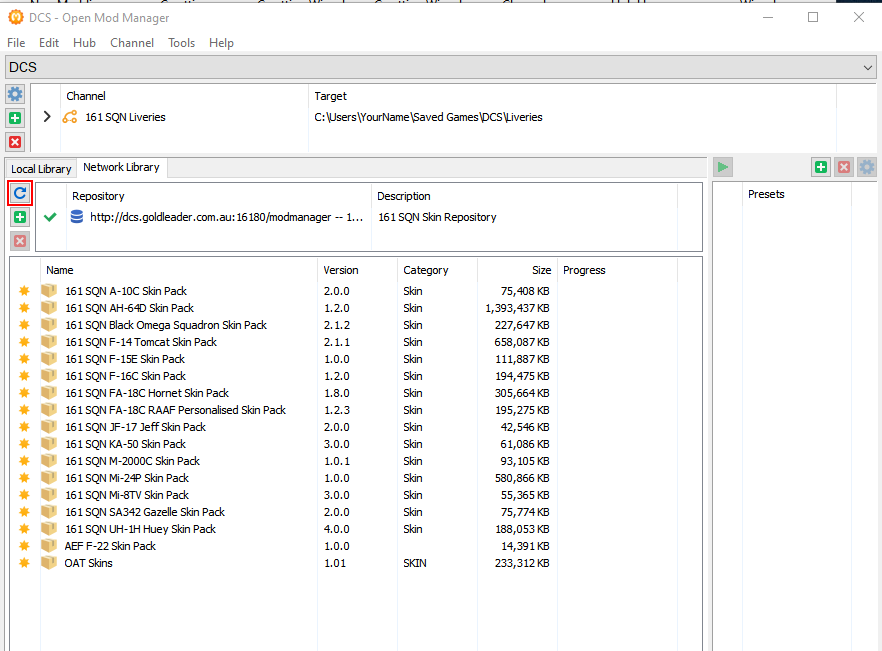Expand the 161 SQN Liveries channel row
This screenshot has height=651, width=882.
[46, 117]
